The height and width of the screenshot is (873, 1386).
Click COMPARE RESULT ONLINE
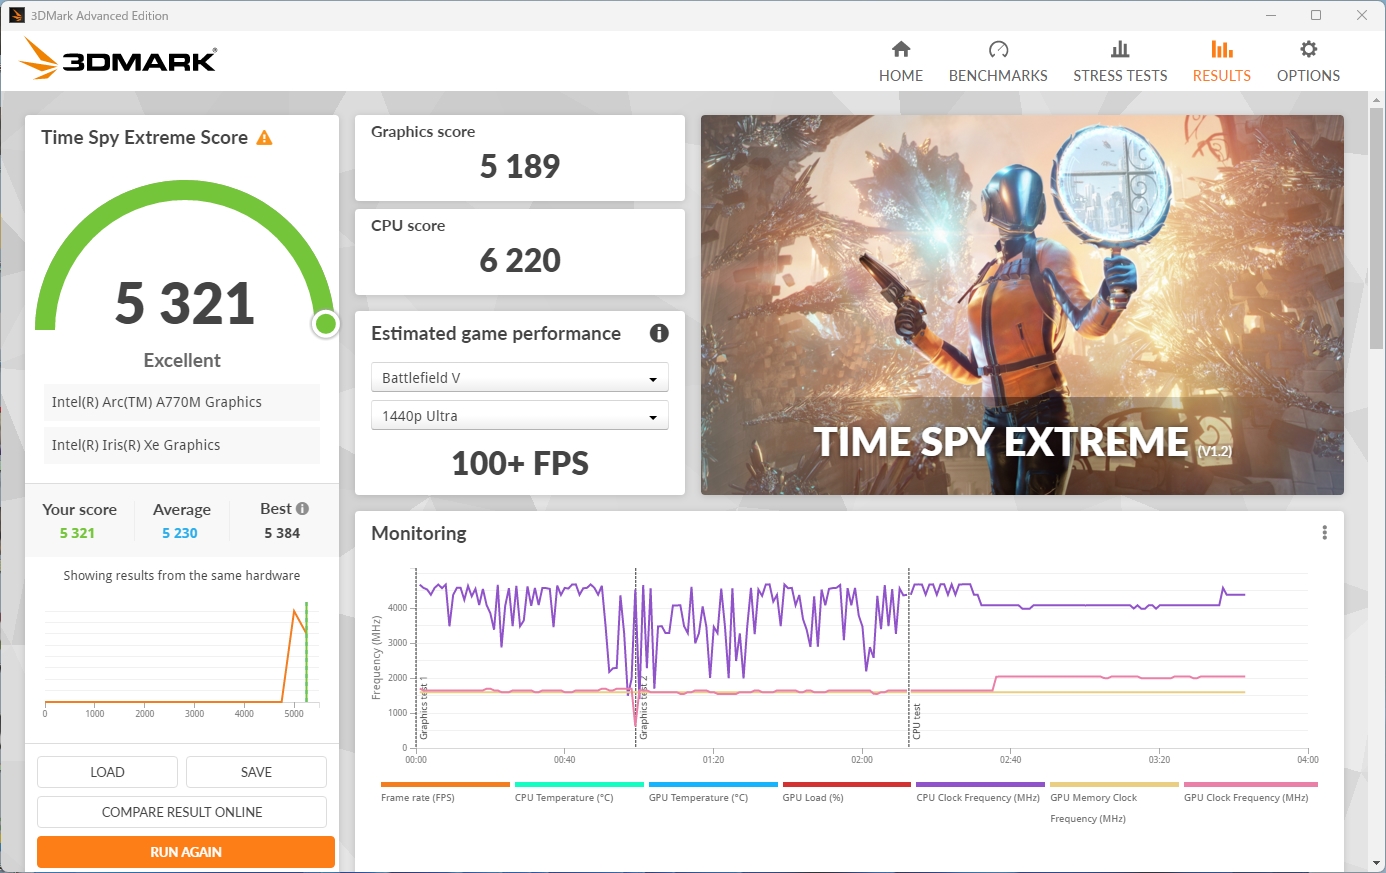(182, 812)
